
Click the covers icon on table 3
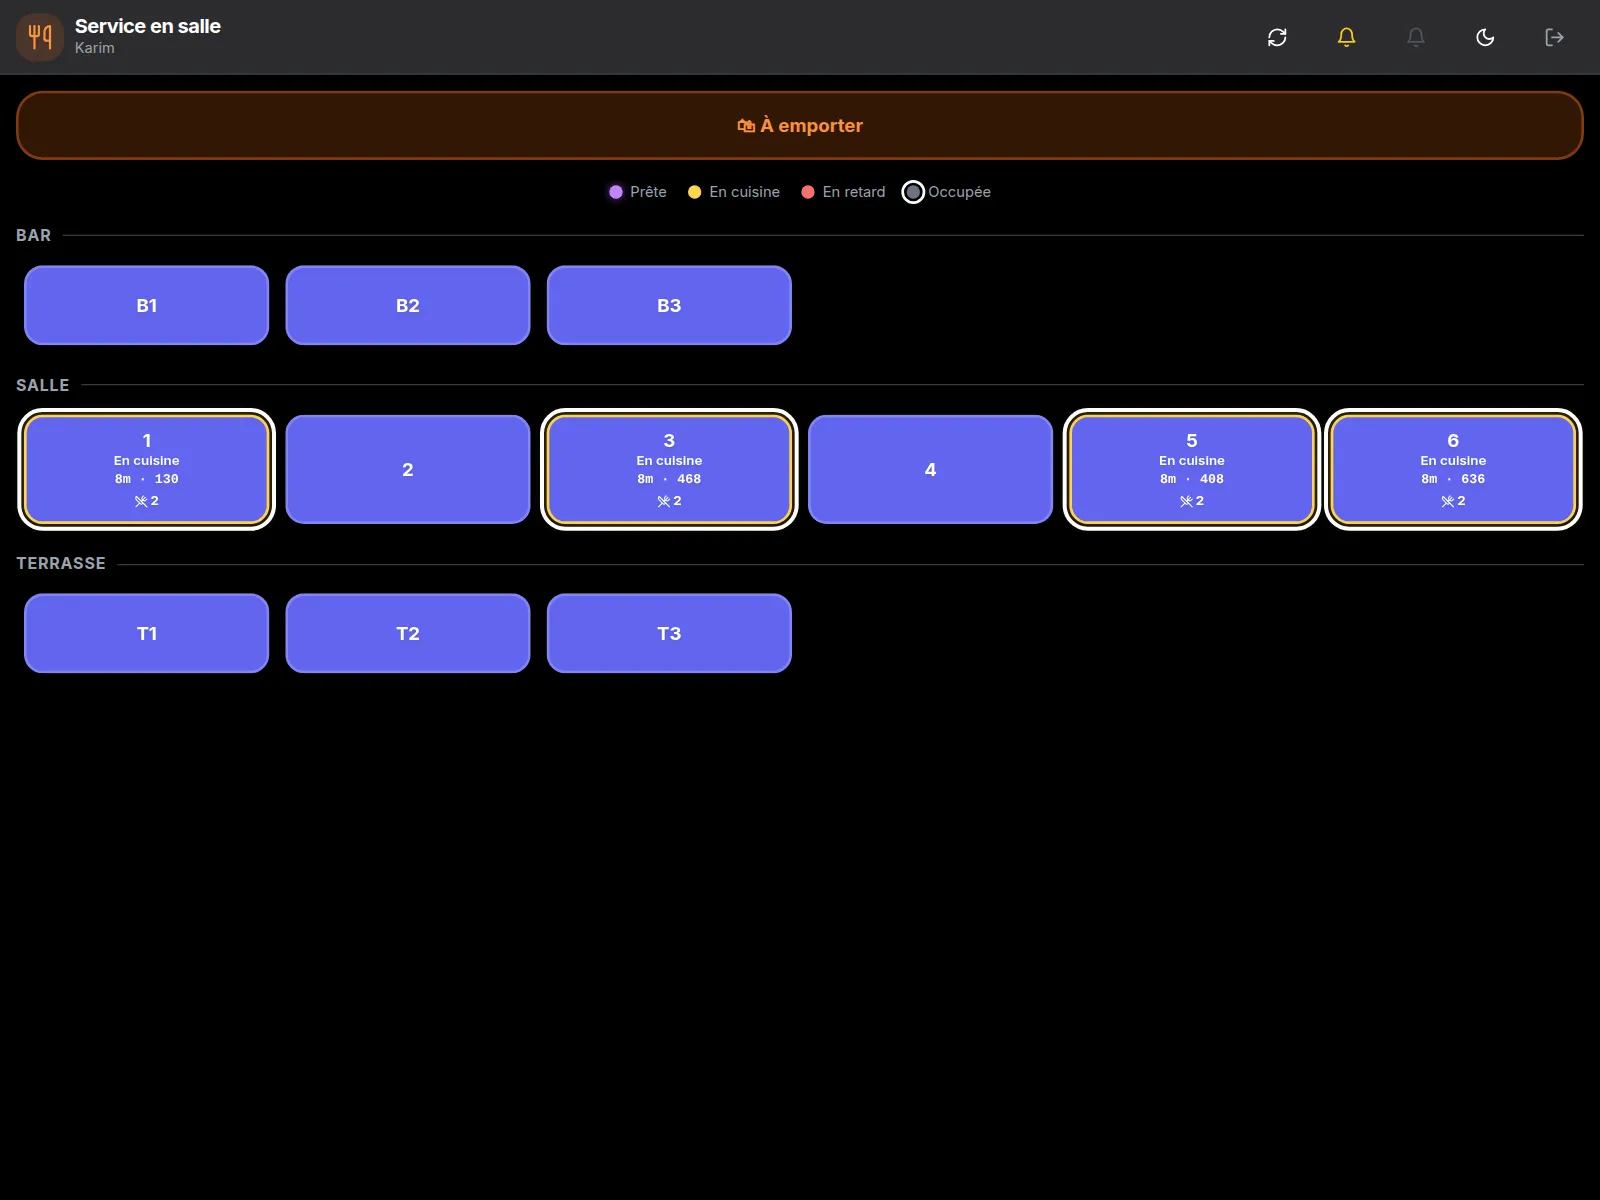tap(664, 501)
